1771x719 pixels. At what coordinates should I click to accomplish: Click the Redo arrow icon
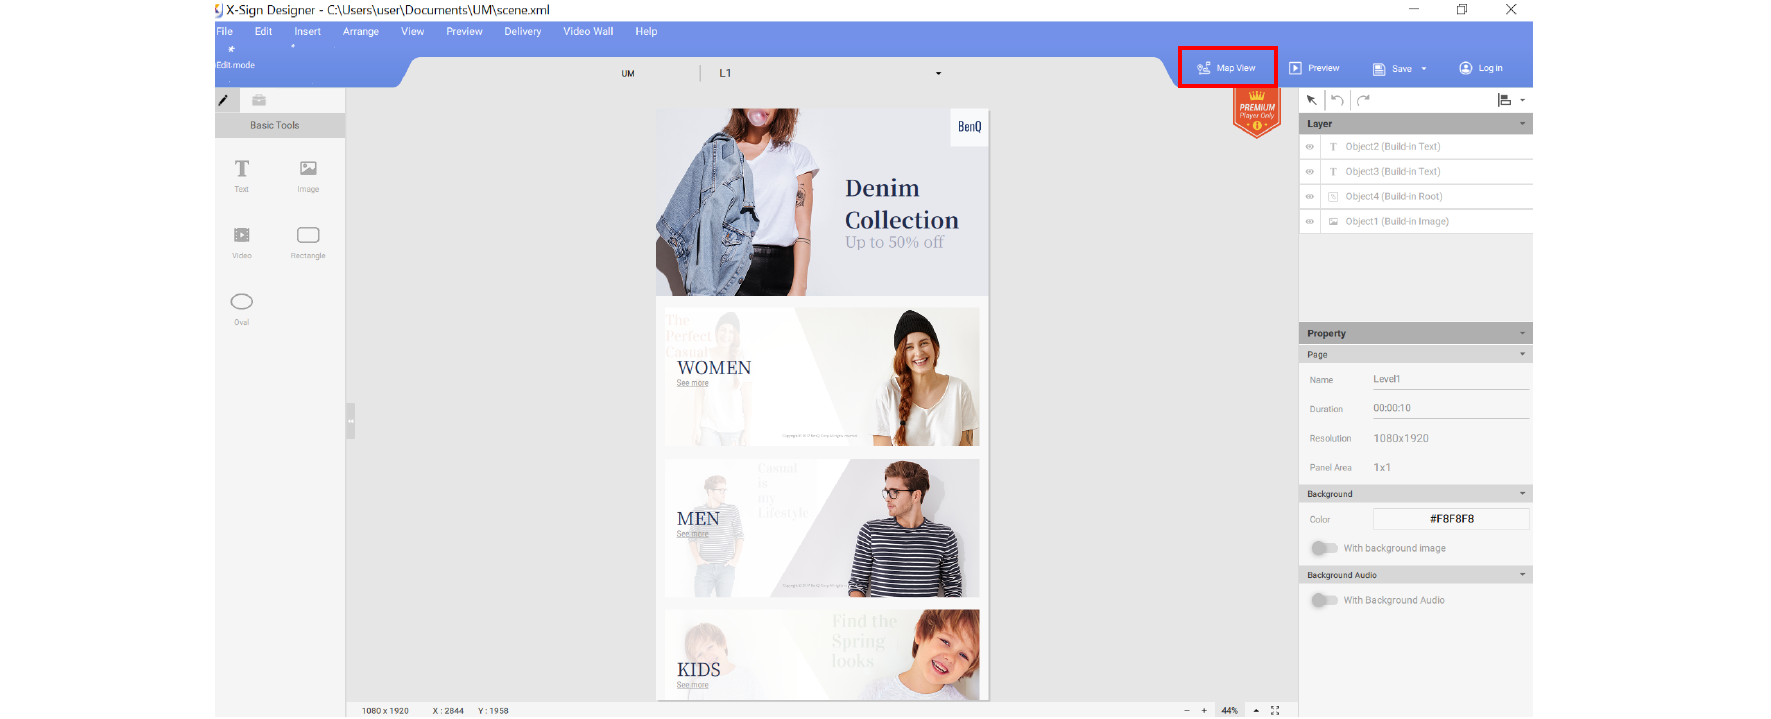click(x=1363, y=100)
